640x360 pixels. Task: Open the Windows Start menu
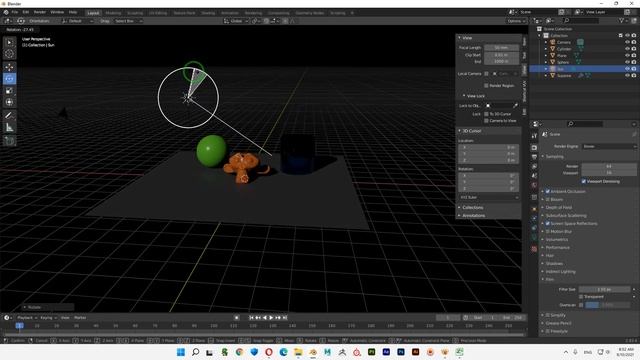pyautogui.click(x=181, y=352)
